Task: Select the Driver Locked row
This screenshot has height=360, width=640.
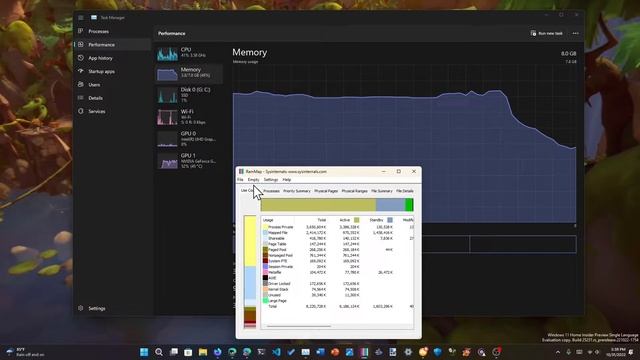Action: pos(338,284)
